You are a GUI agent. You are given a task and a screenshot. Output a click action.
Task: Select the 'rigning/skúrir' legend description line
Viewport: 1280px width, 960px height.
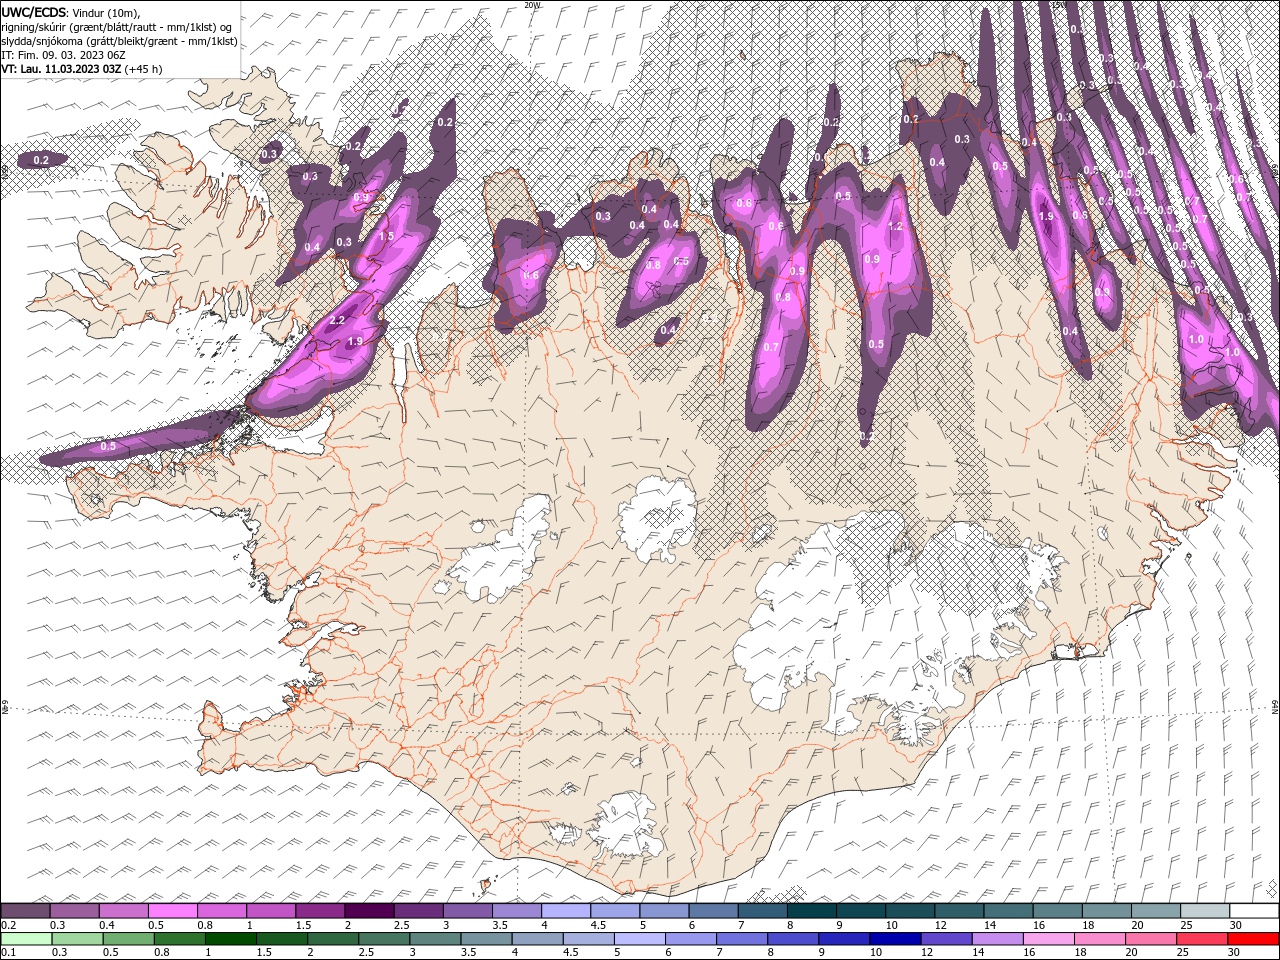click(117, 27)
